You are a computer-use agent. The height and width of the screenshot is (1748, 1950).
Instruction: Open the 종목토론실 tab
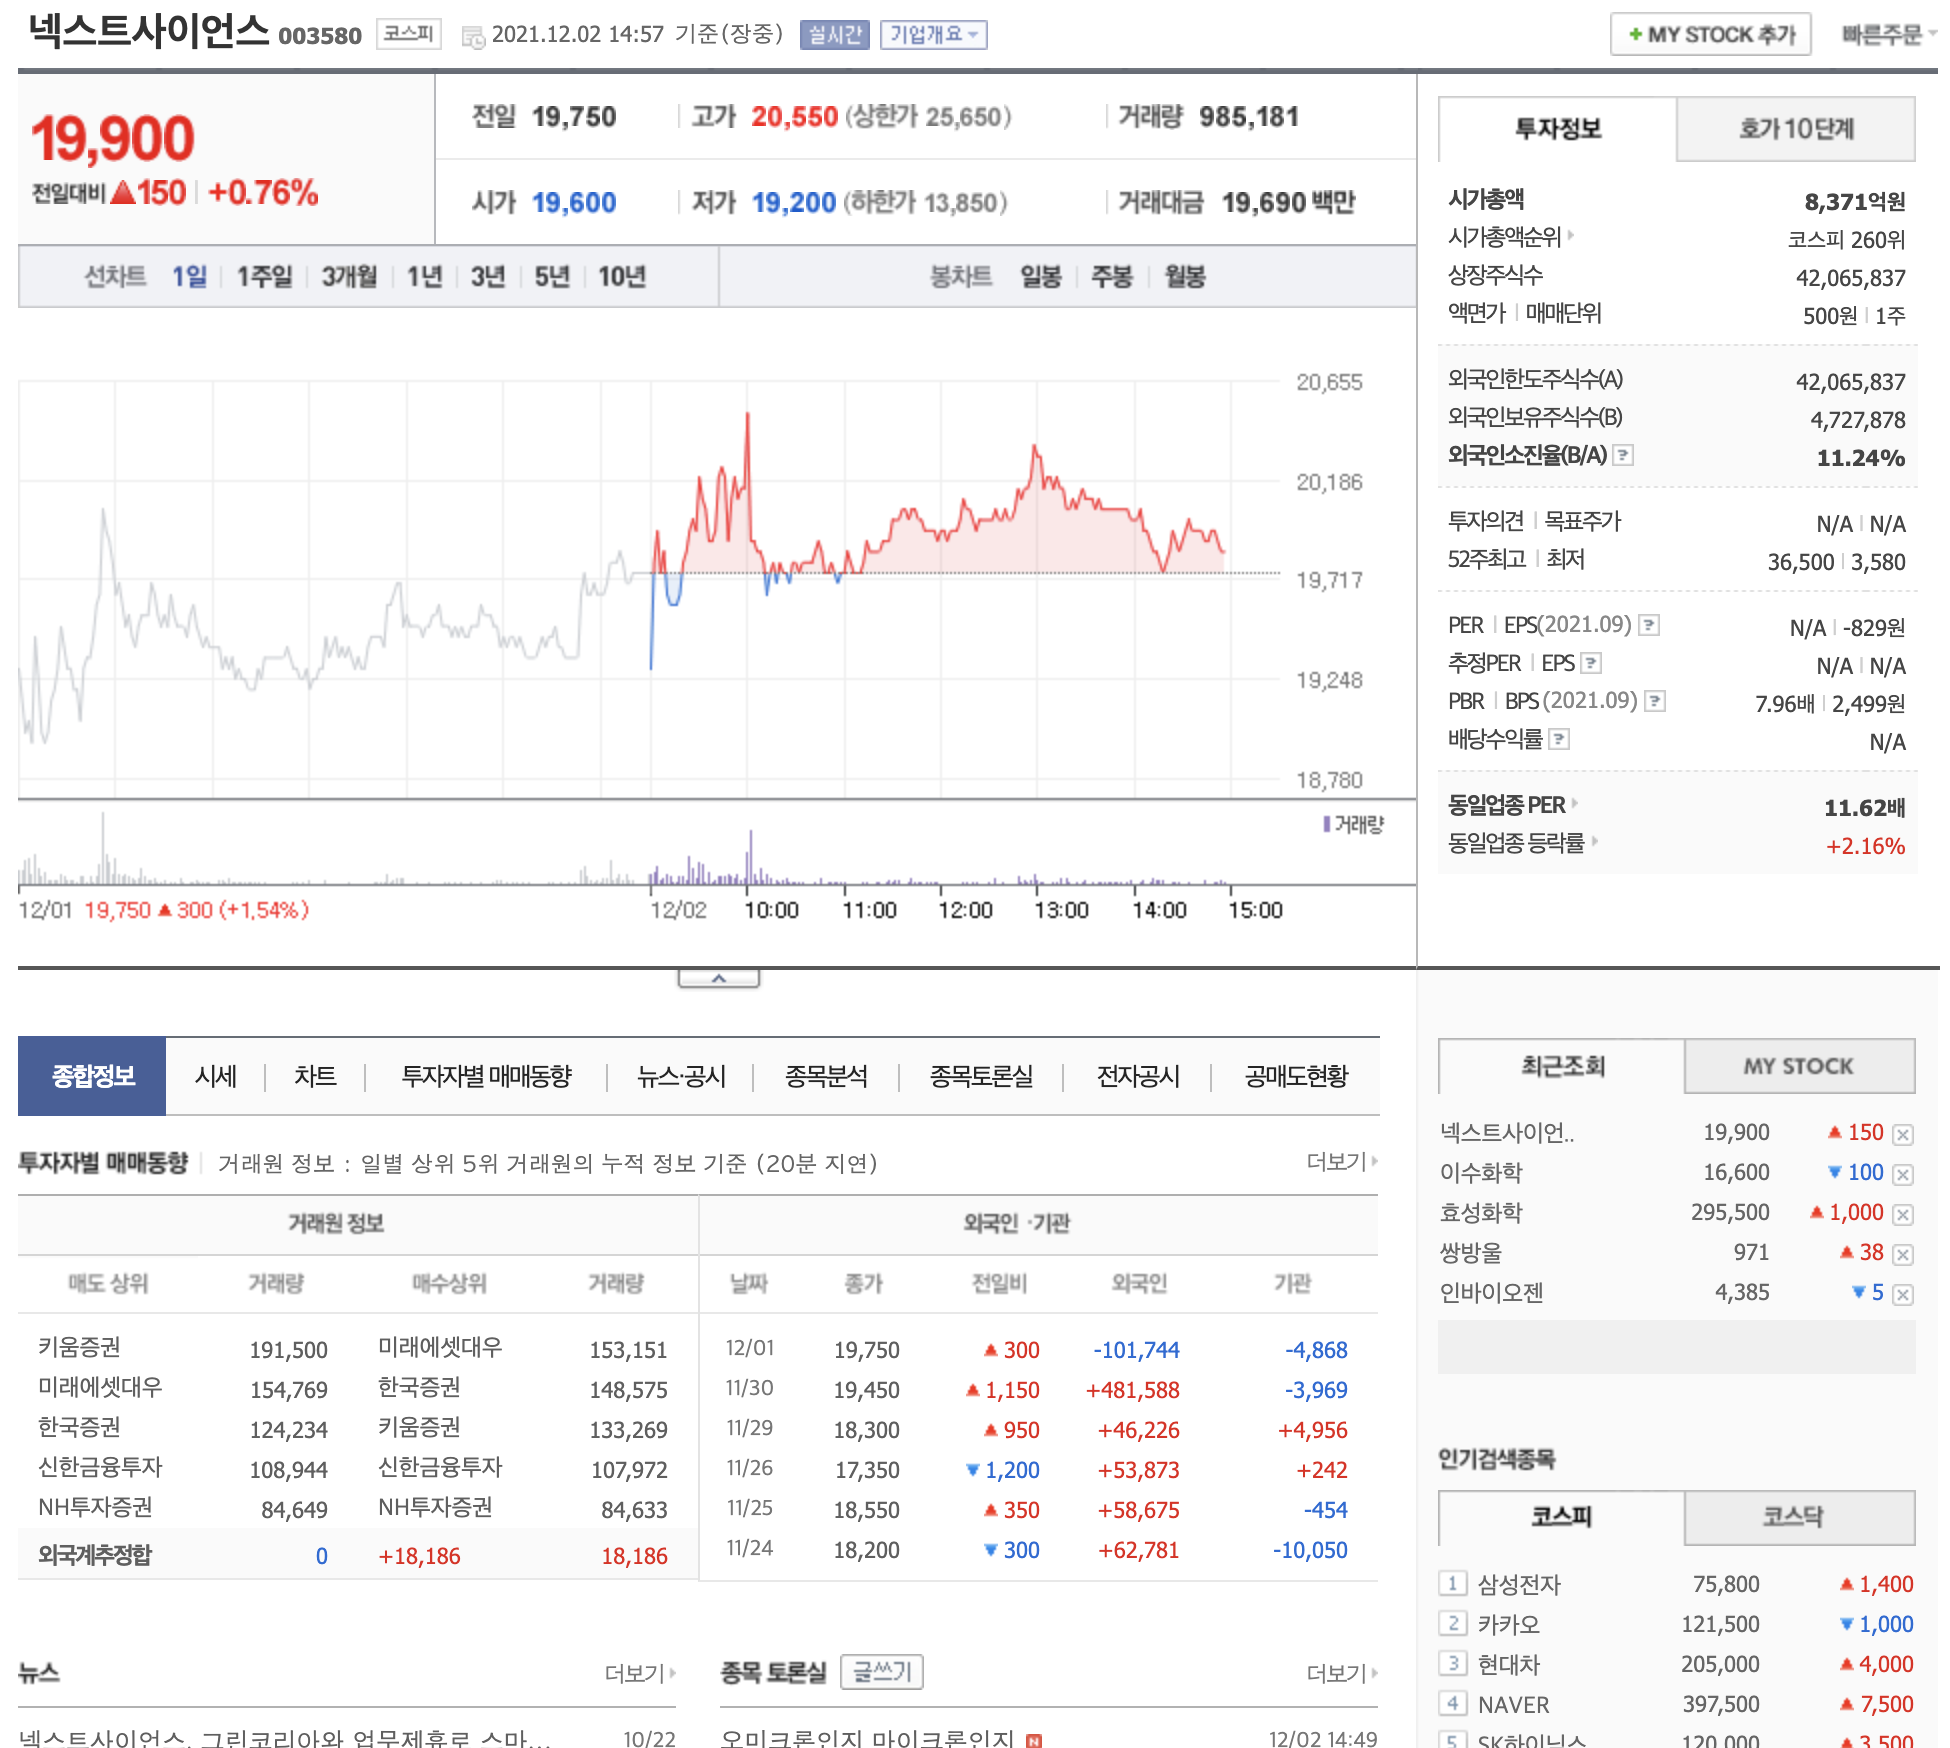tap(981, 1076)
